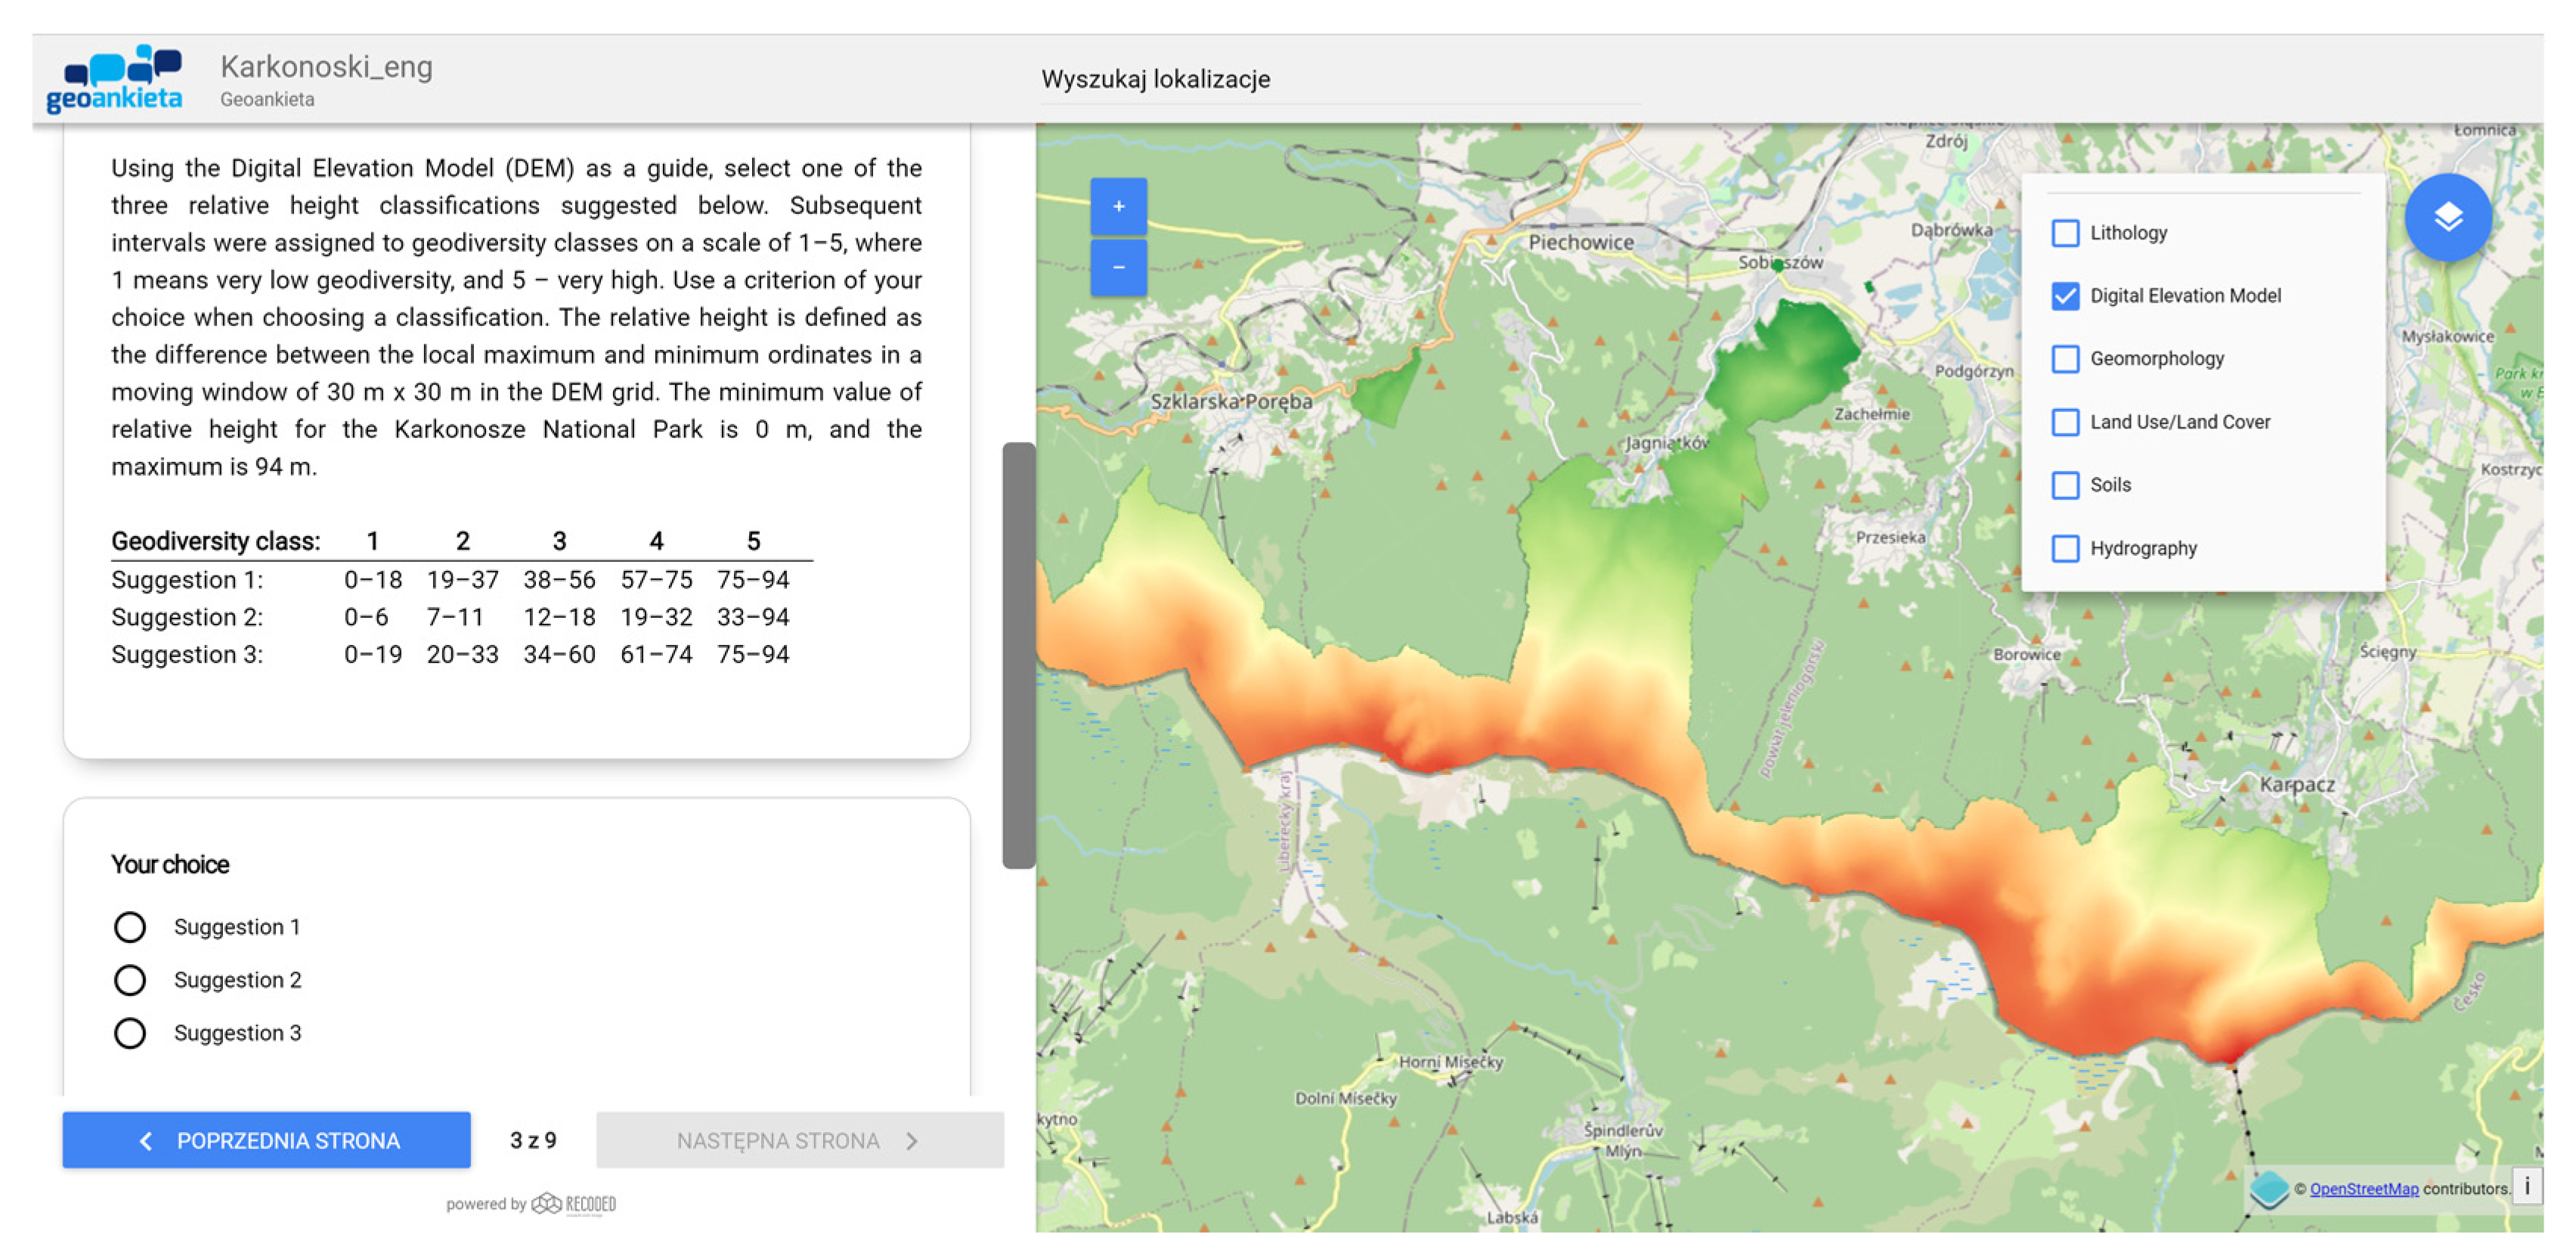Enable the Hydrography layer checkbox
Viewport: 2576px width, 1259px height.
tap(2065, 548)
